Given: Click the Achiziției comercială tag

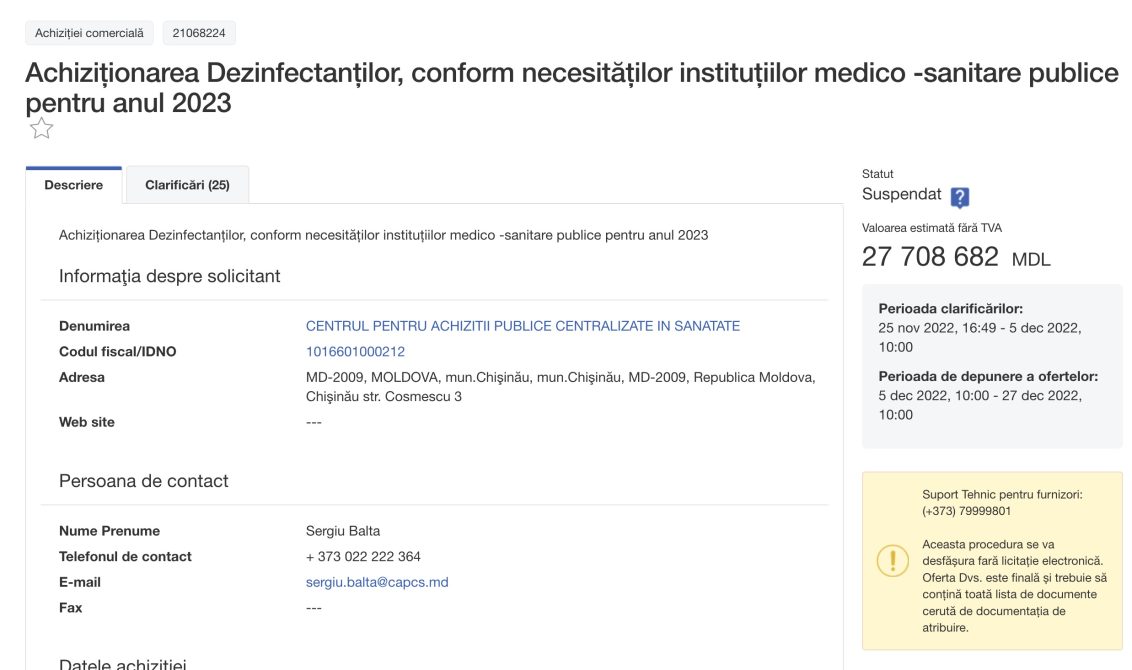Looking at the screenshot, I should point(90,33).
